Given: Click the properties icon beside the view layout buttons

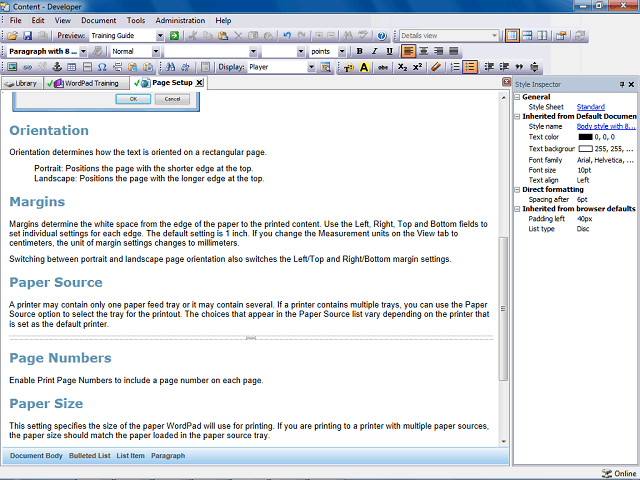Looking at the screenshot, I should 561,36.
